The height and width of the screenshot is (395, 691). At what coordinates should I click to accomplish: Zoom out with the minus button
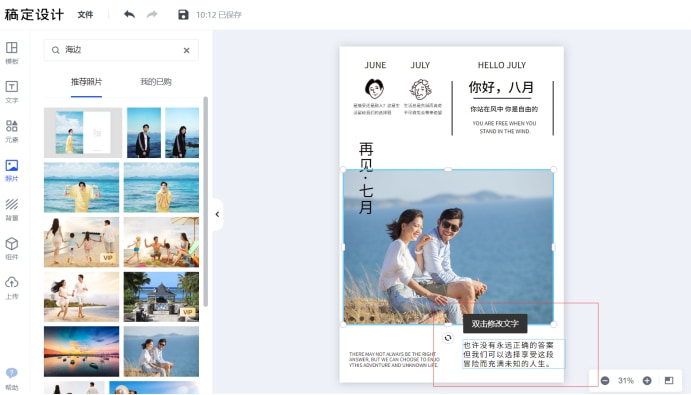pyautogui.click(x=605, y=380)
